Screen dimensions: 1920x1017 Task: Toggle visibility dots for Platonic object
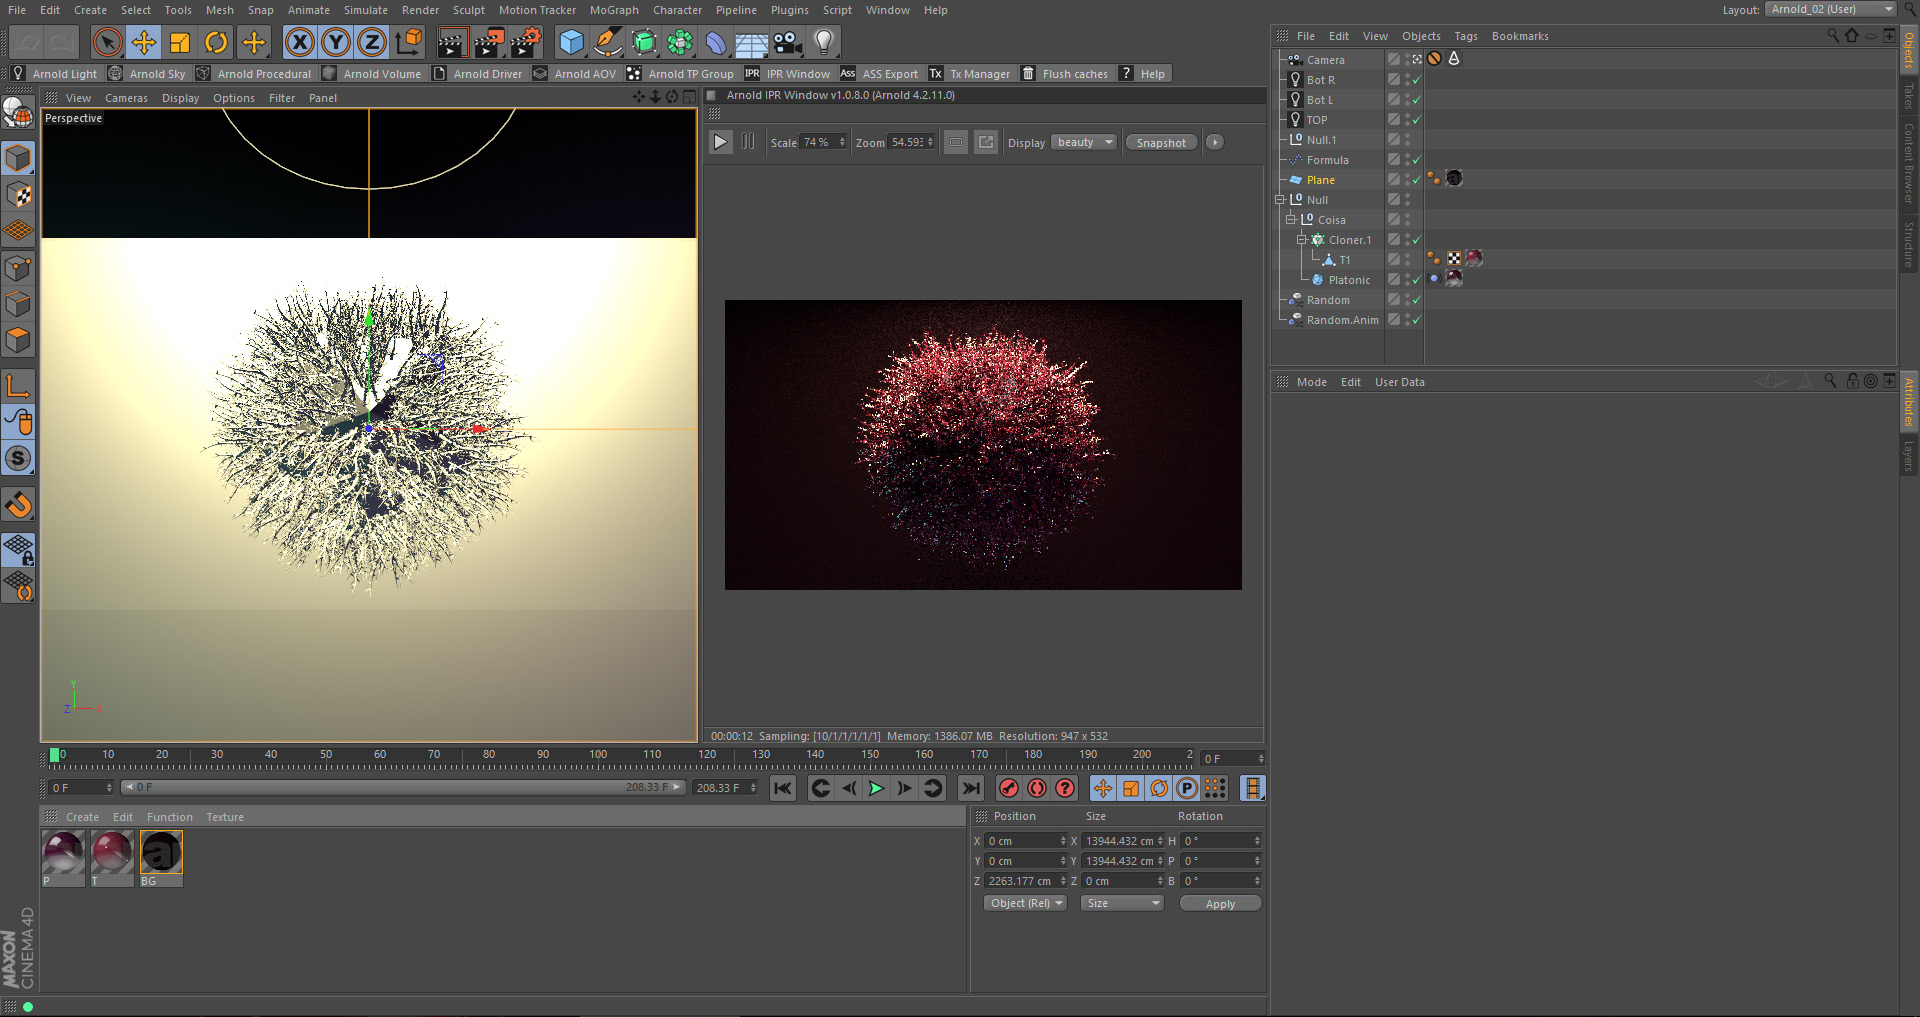pos(1407,280)
